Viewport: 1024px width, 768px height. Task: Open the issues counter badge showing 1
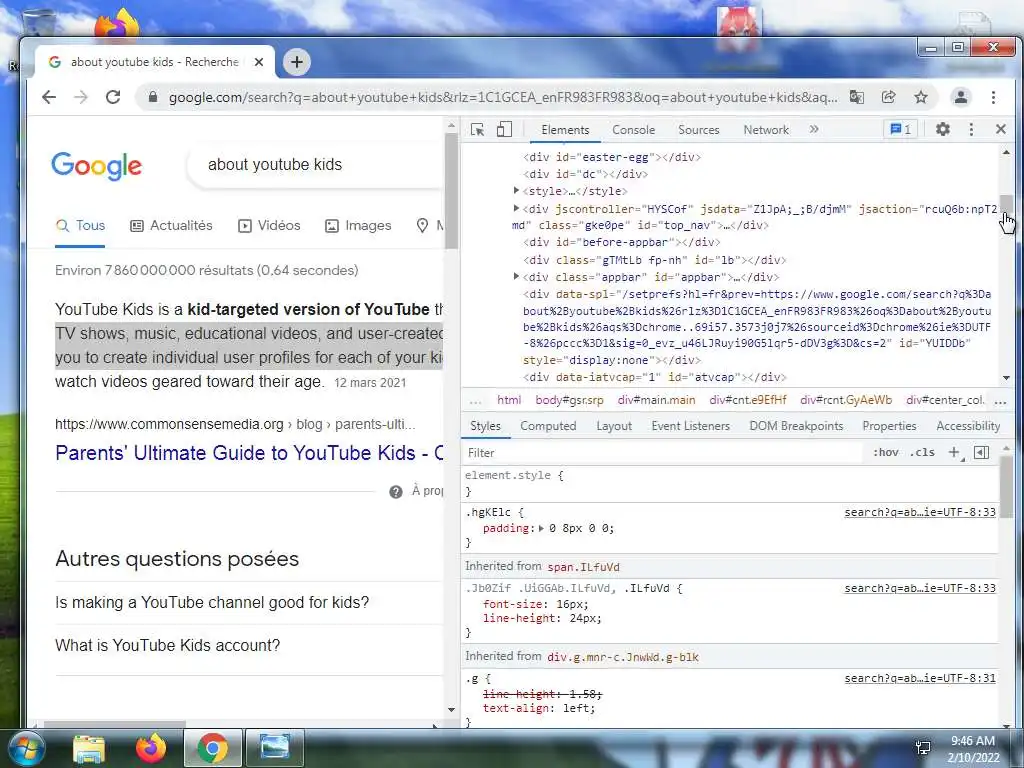tap(901, 129)
